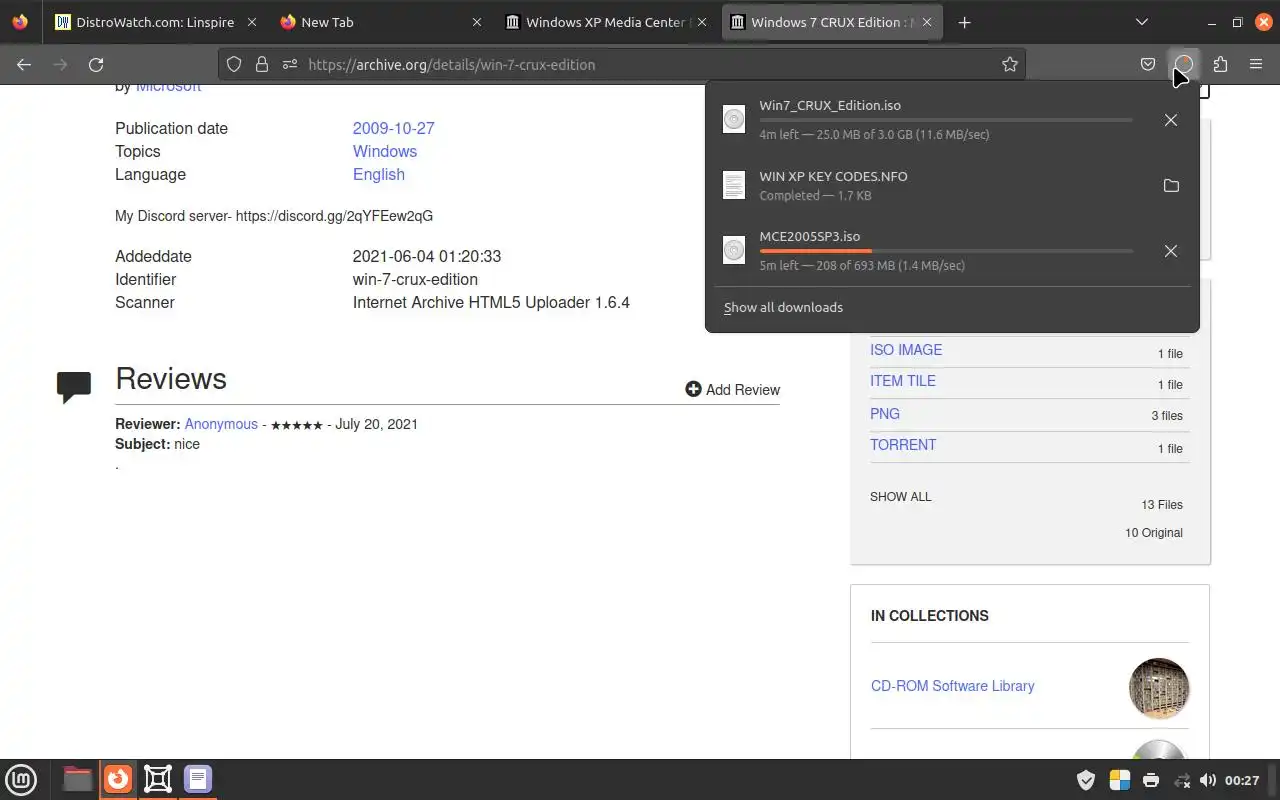Screen dimensions: 1280x800
Task: Switch to the DistroWatch.com: Linspire tab
Action: pos(158,22)
